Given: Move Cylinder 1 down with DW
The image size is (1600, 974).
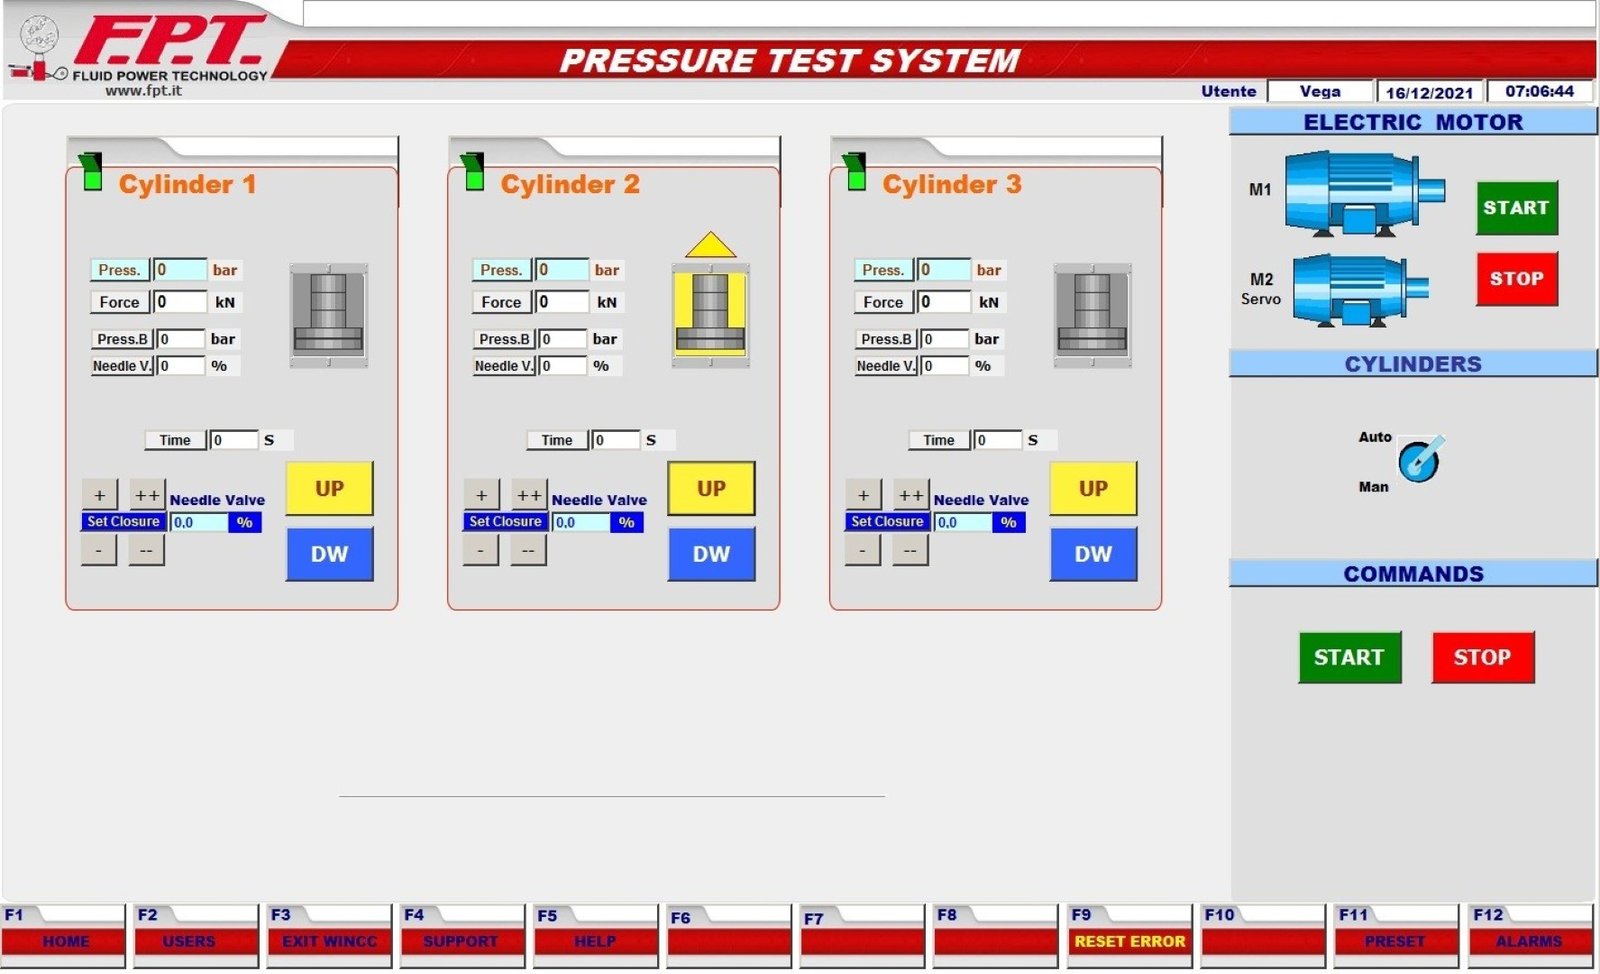Looking at the screenshot, I should (329, 554).
